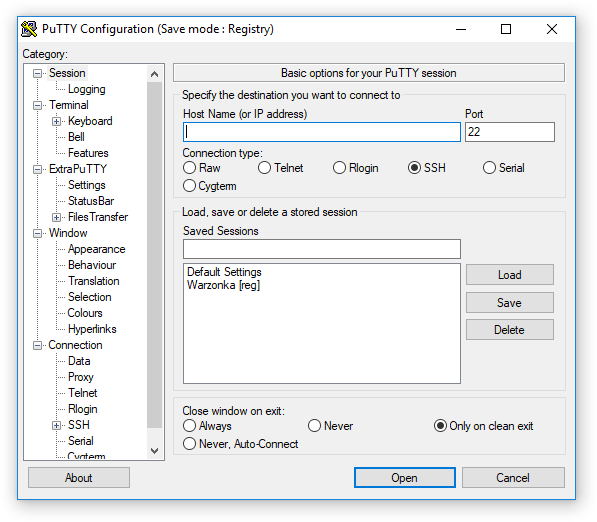Click the category list scroll down arrow
This screenshot has height=522, width=597.
154,451
